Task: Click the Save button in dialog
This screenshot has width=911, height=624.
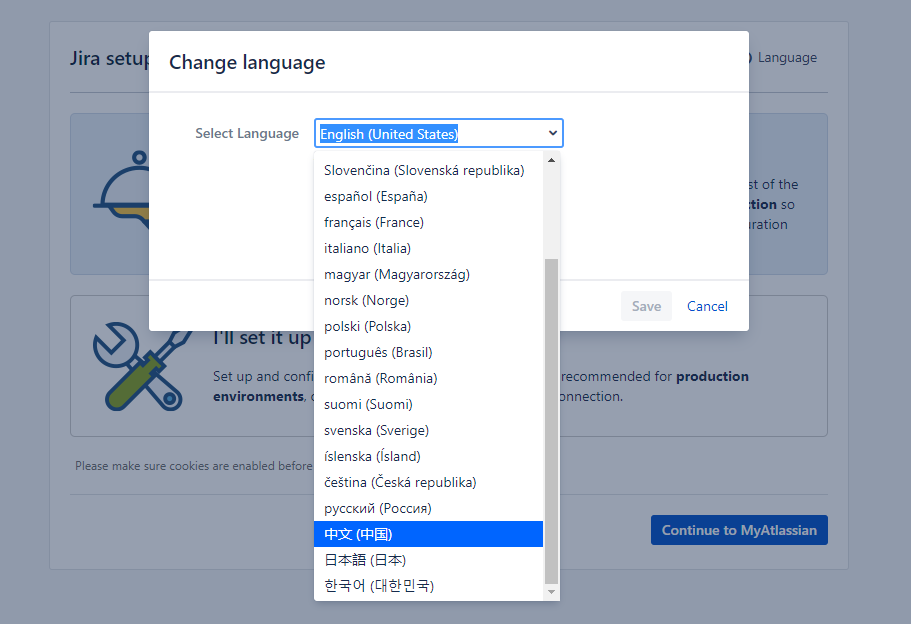Action: click(x=646, y=306)
